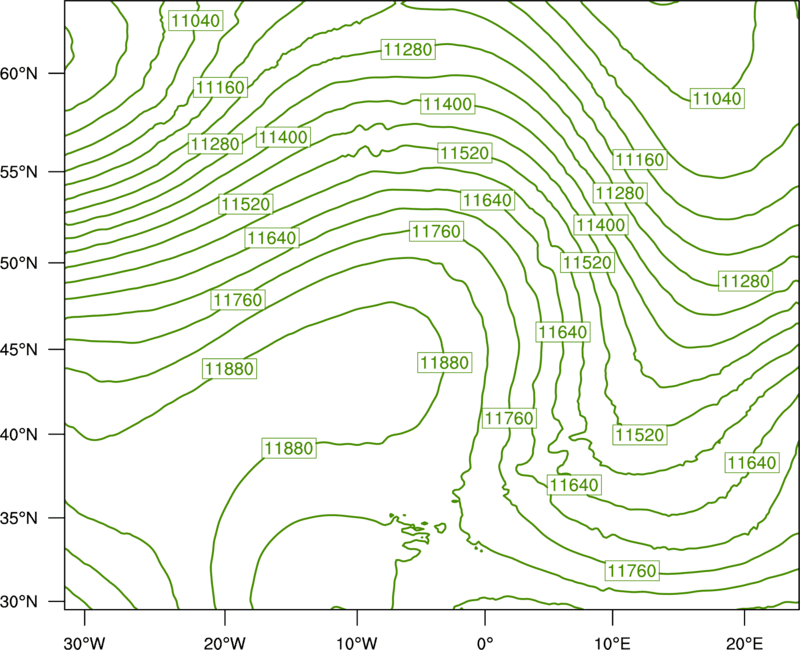
Task: Select the 11880 contour label near 44°N, 20°W
Action: click(229, 368)
